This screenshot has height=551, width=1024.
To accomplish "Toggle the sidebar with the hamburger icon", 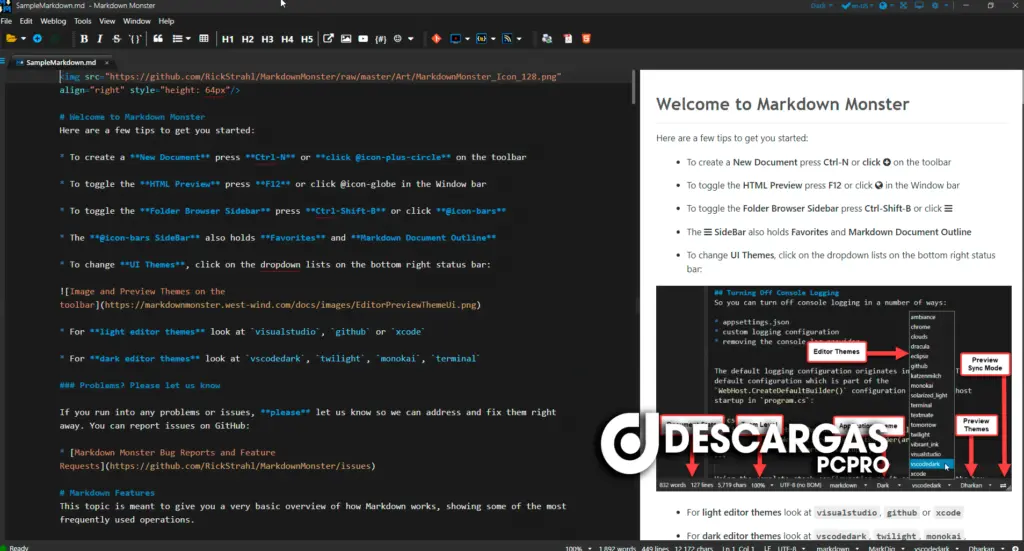I will pyautogui.click(x=3, y=61).
